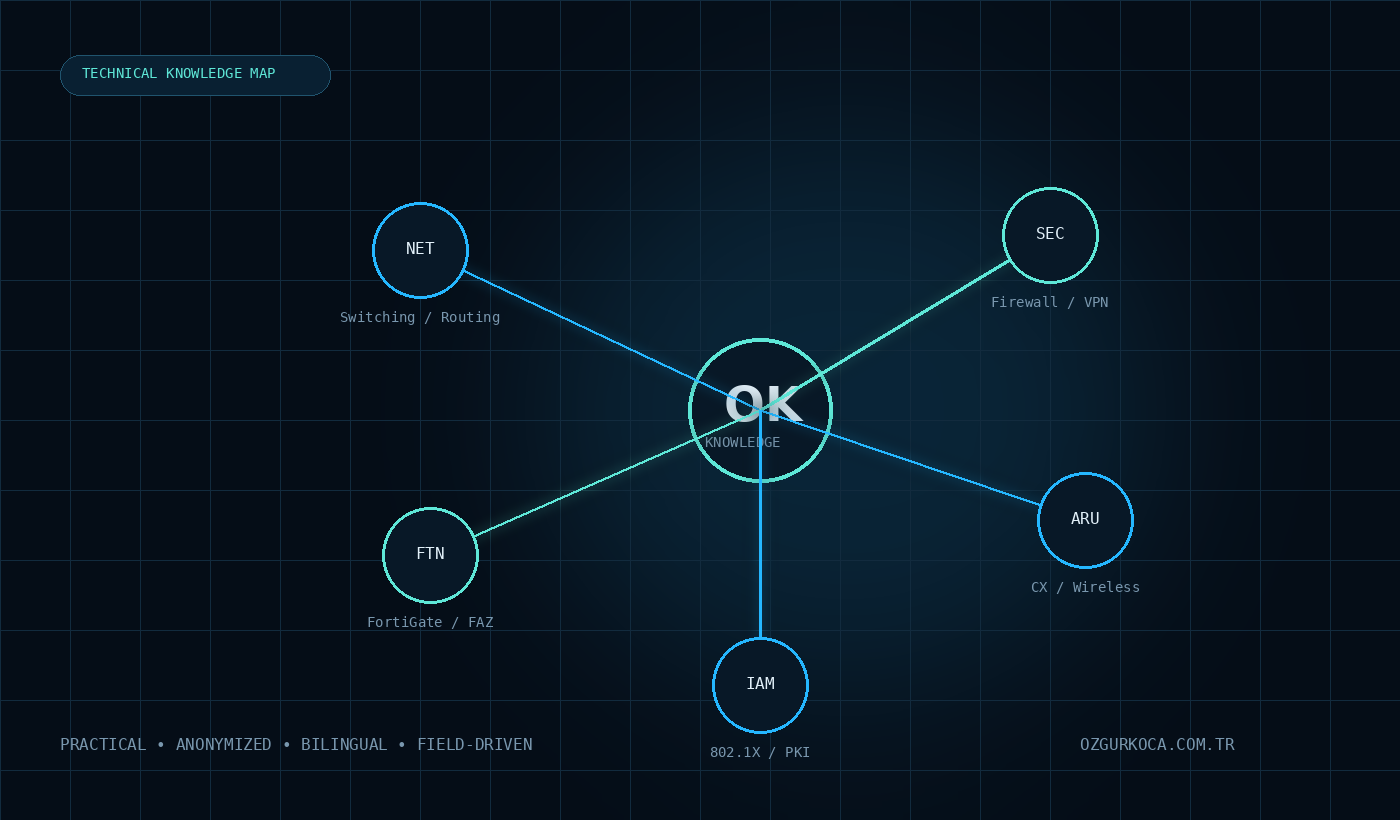The width and height of the screenshot is (1400, 820).
Task: Click the ARU node circle
Action: point(1085,520)
